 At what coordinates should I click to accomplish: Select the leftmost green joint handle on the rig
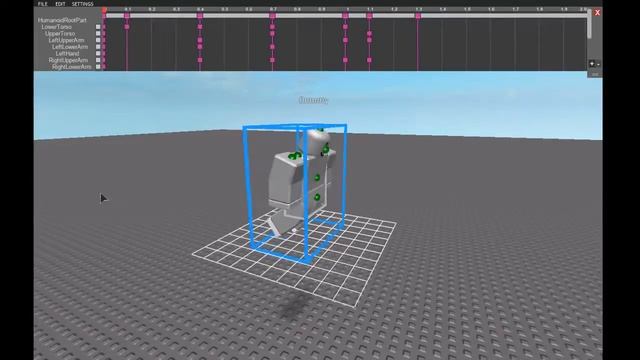pyautogui.click(x=292, y=156)
